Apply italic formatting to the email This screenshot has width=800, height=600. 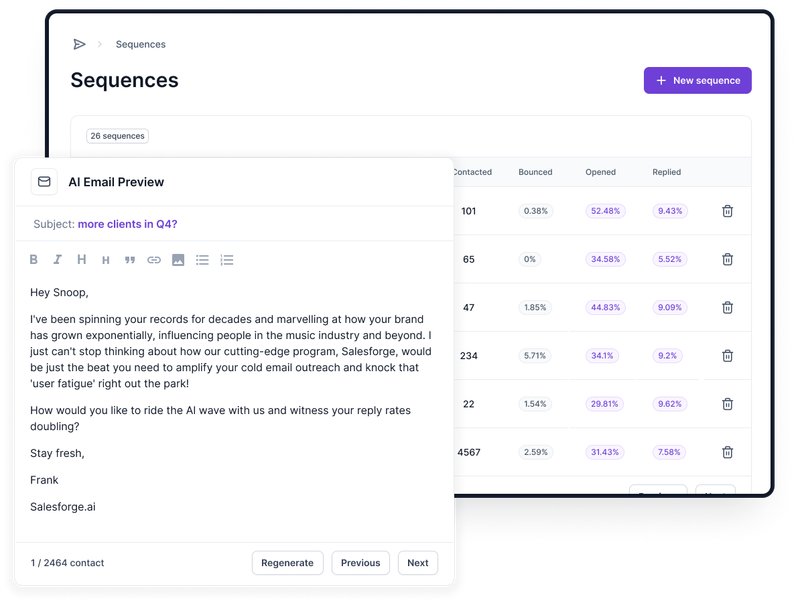tap(58, 260)
